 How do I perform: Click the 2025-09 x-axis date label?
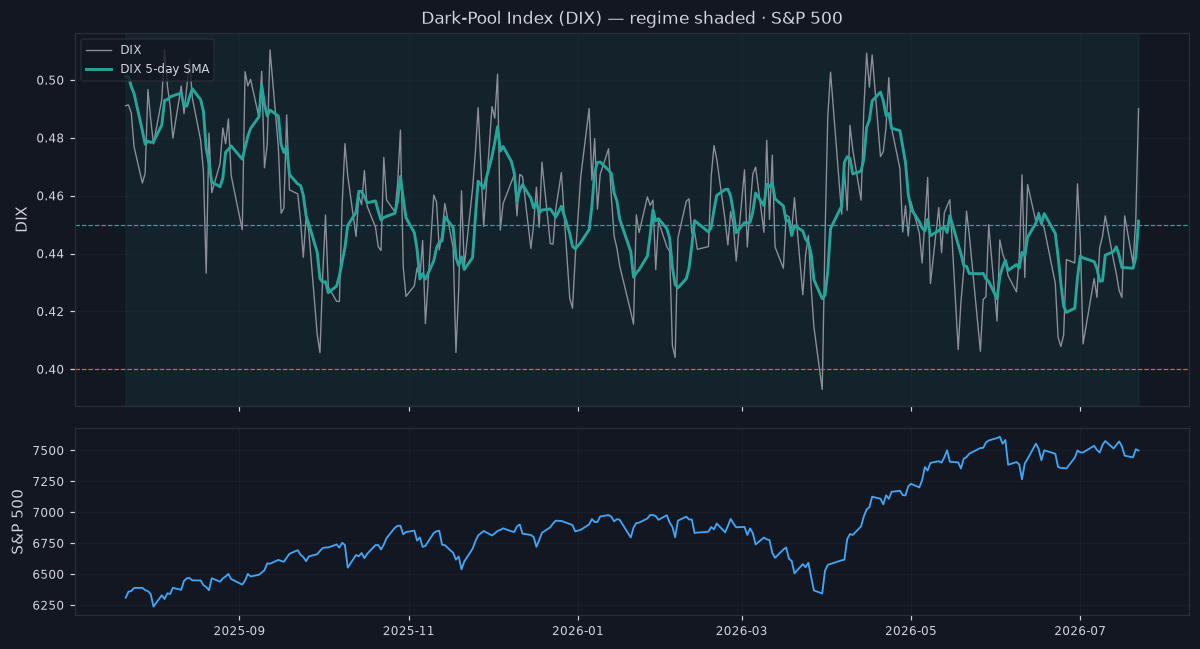[x=239, y=631]
